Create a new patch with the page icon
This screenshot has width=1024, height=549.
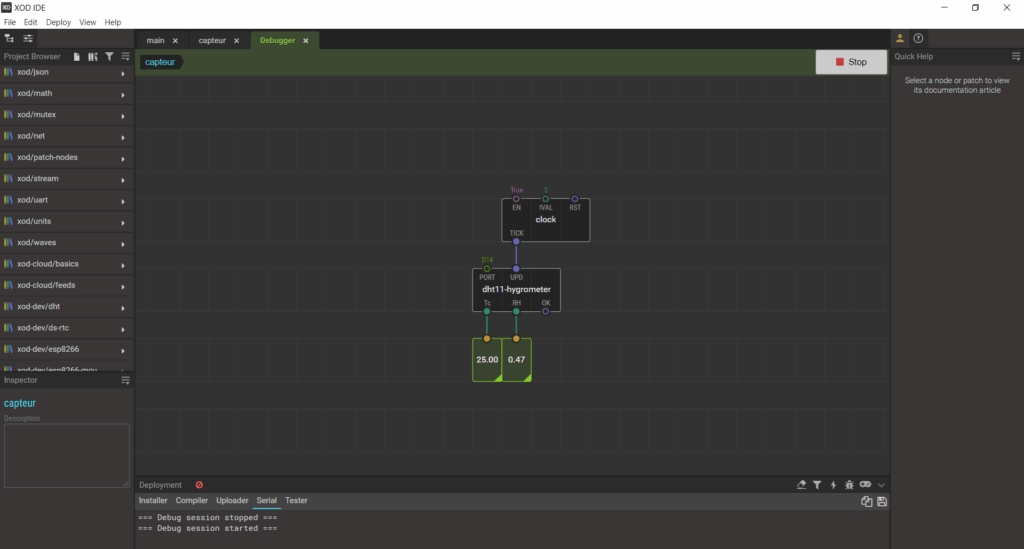76,57
